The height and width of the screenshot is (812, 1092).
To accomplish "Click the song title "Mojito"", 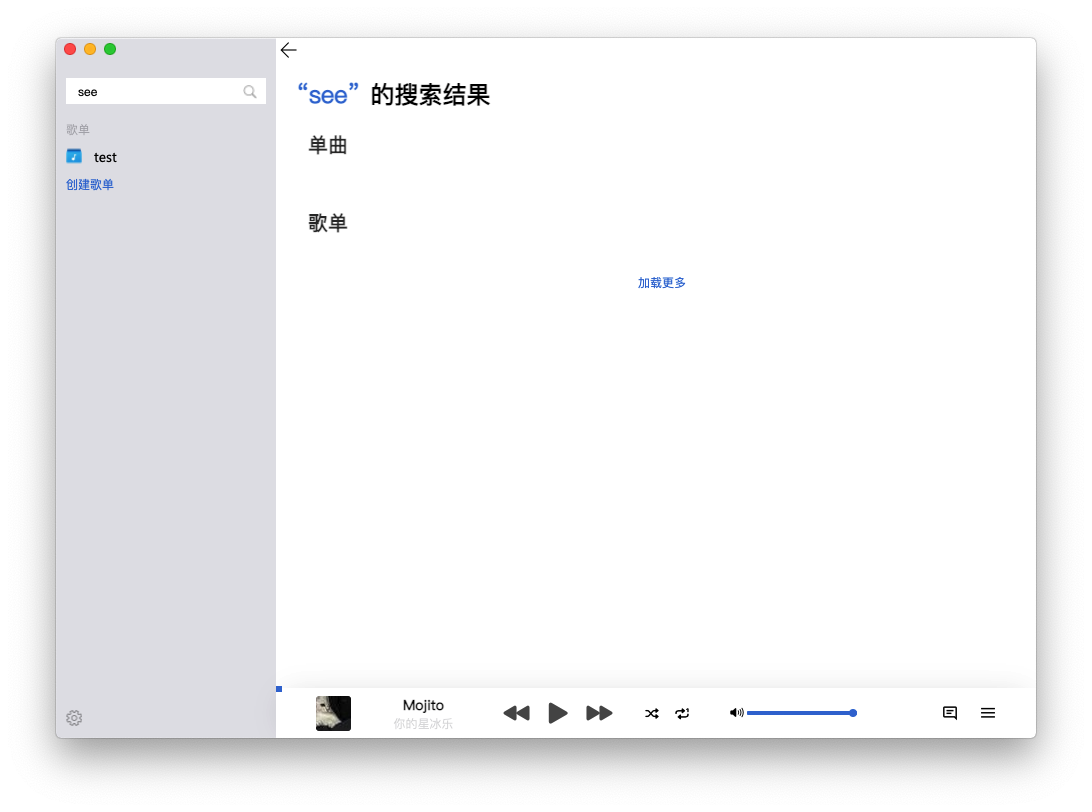I will coord(423,705).
